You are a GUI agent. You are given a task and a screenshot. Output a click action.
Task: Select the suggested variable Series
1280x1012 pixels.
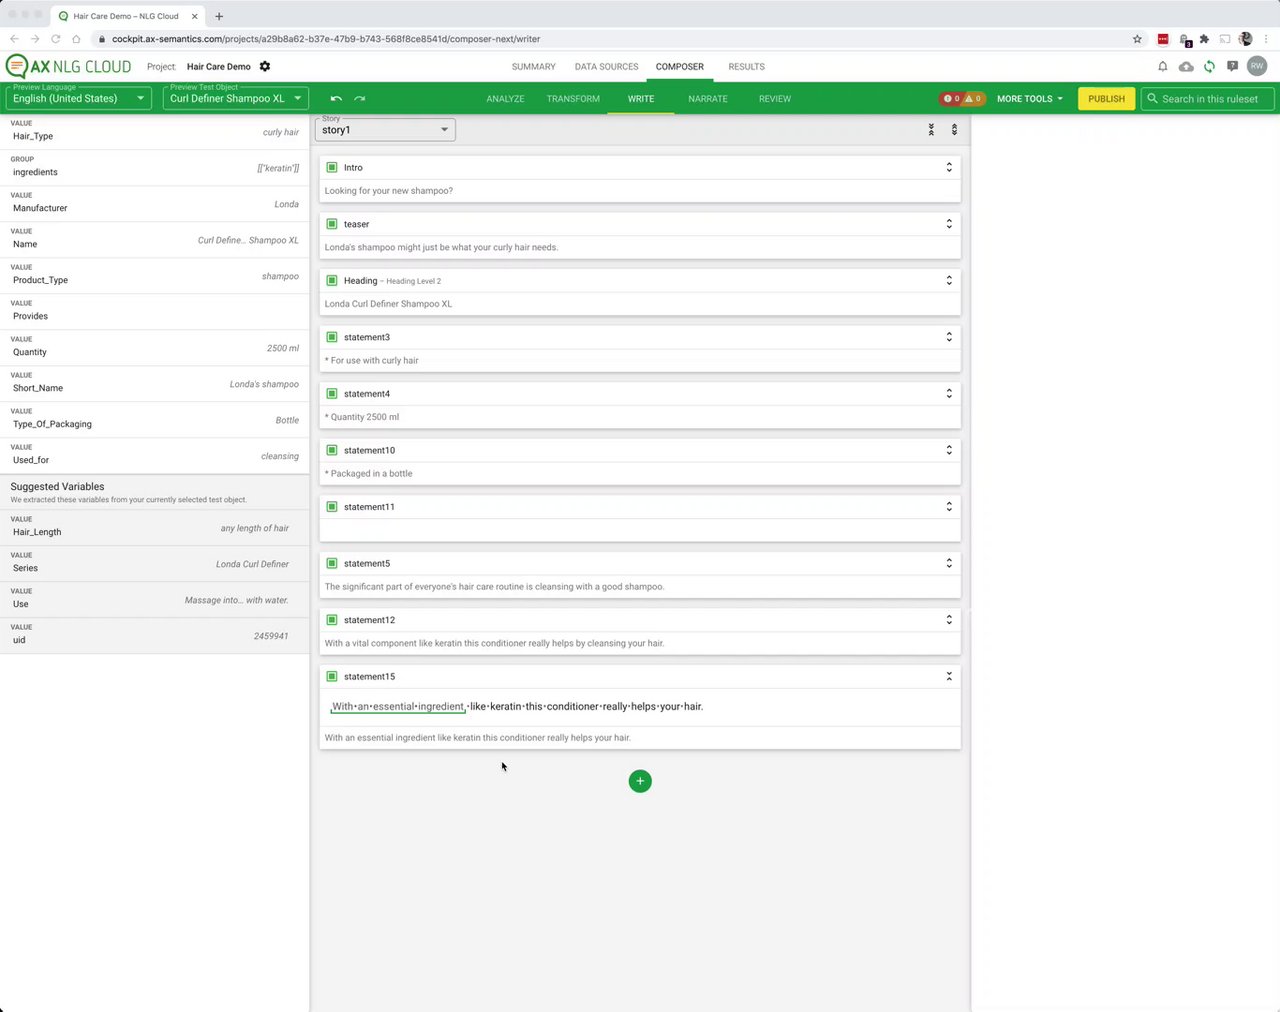point(155,564)
